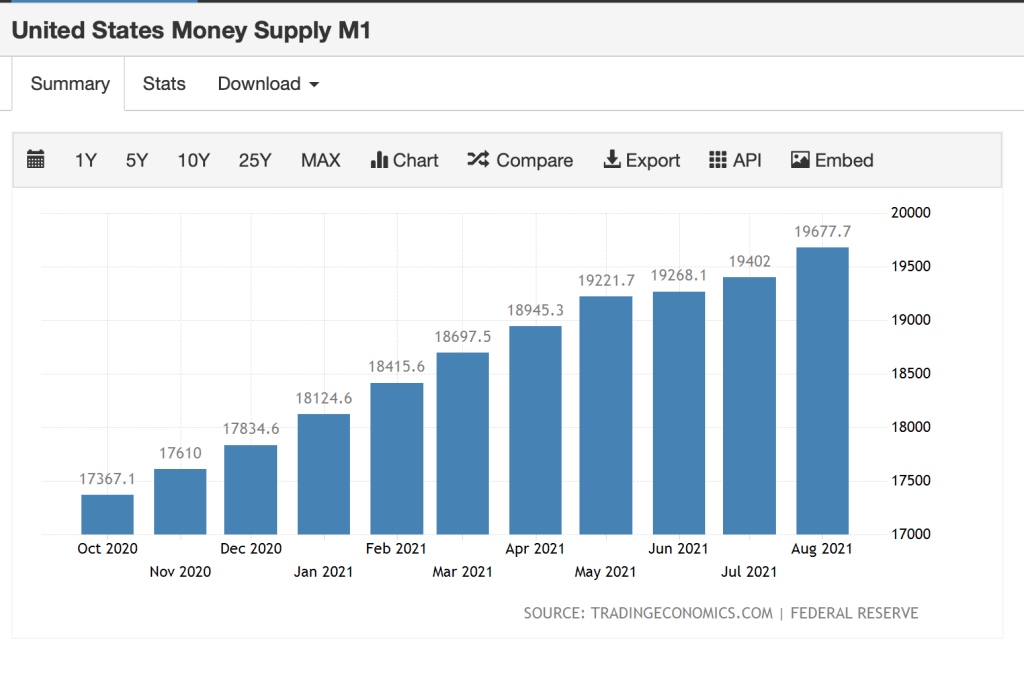Choose the 25Y time range
1024x676 pixels.
pyautogui.click(x=255, y=160)
